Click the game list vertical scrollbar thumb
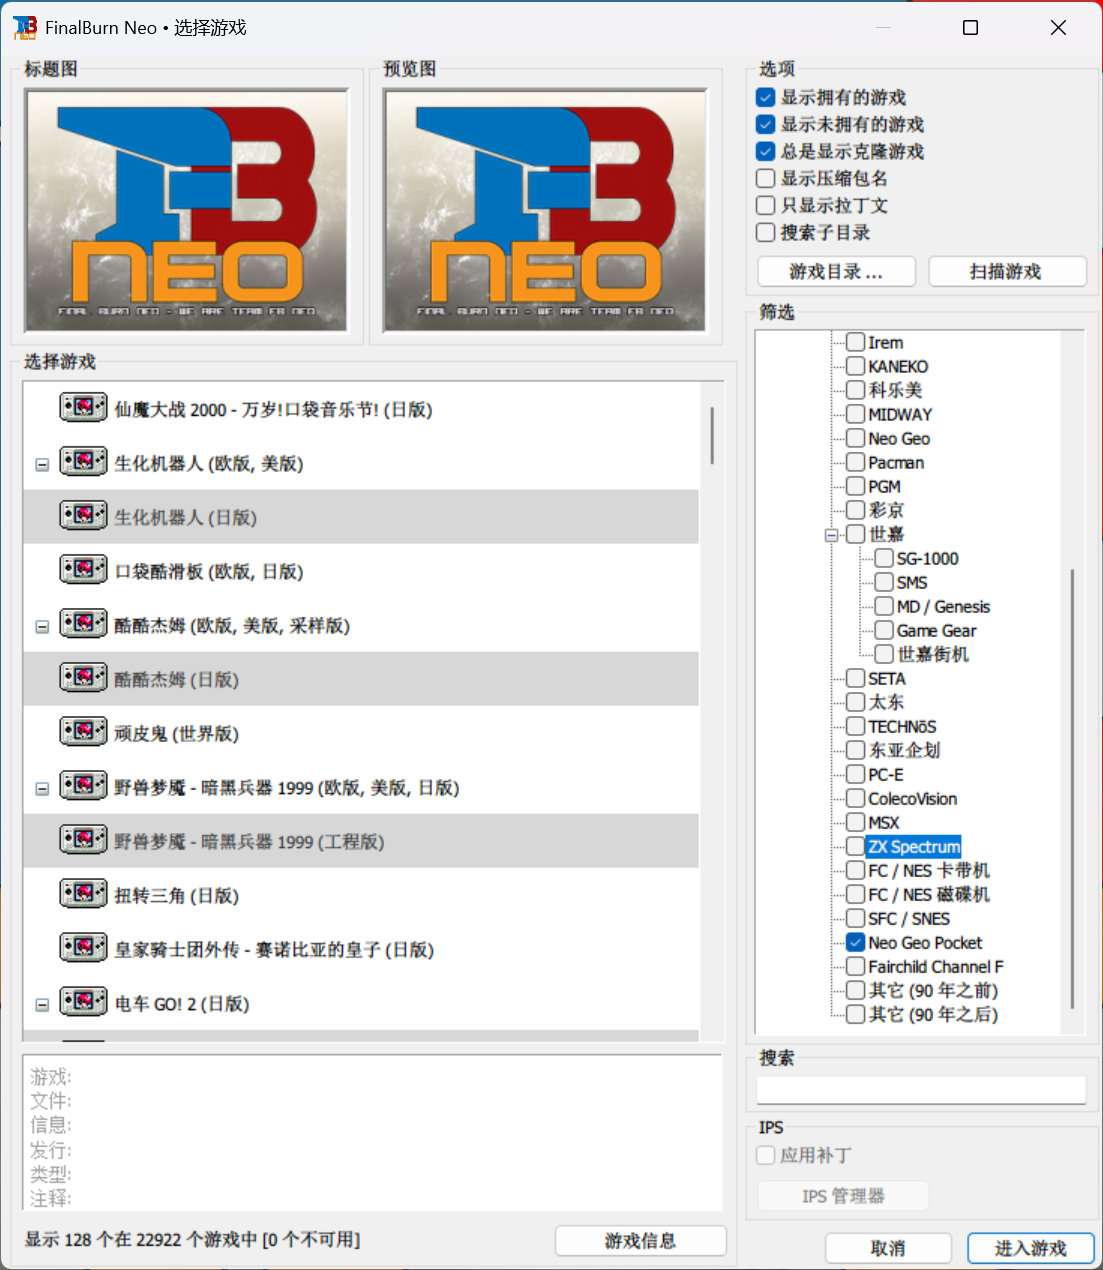1103x1270 pixels. 712,435
